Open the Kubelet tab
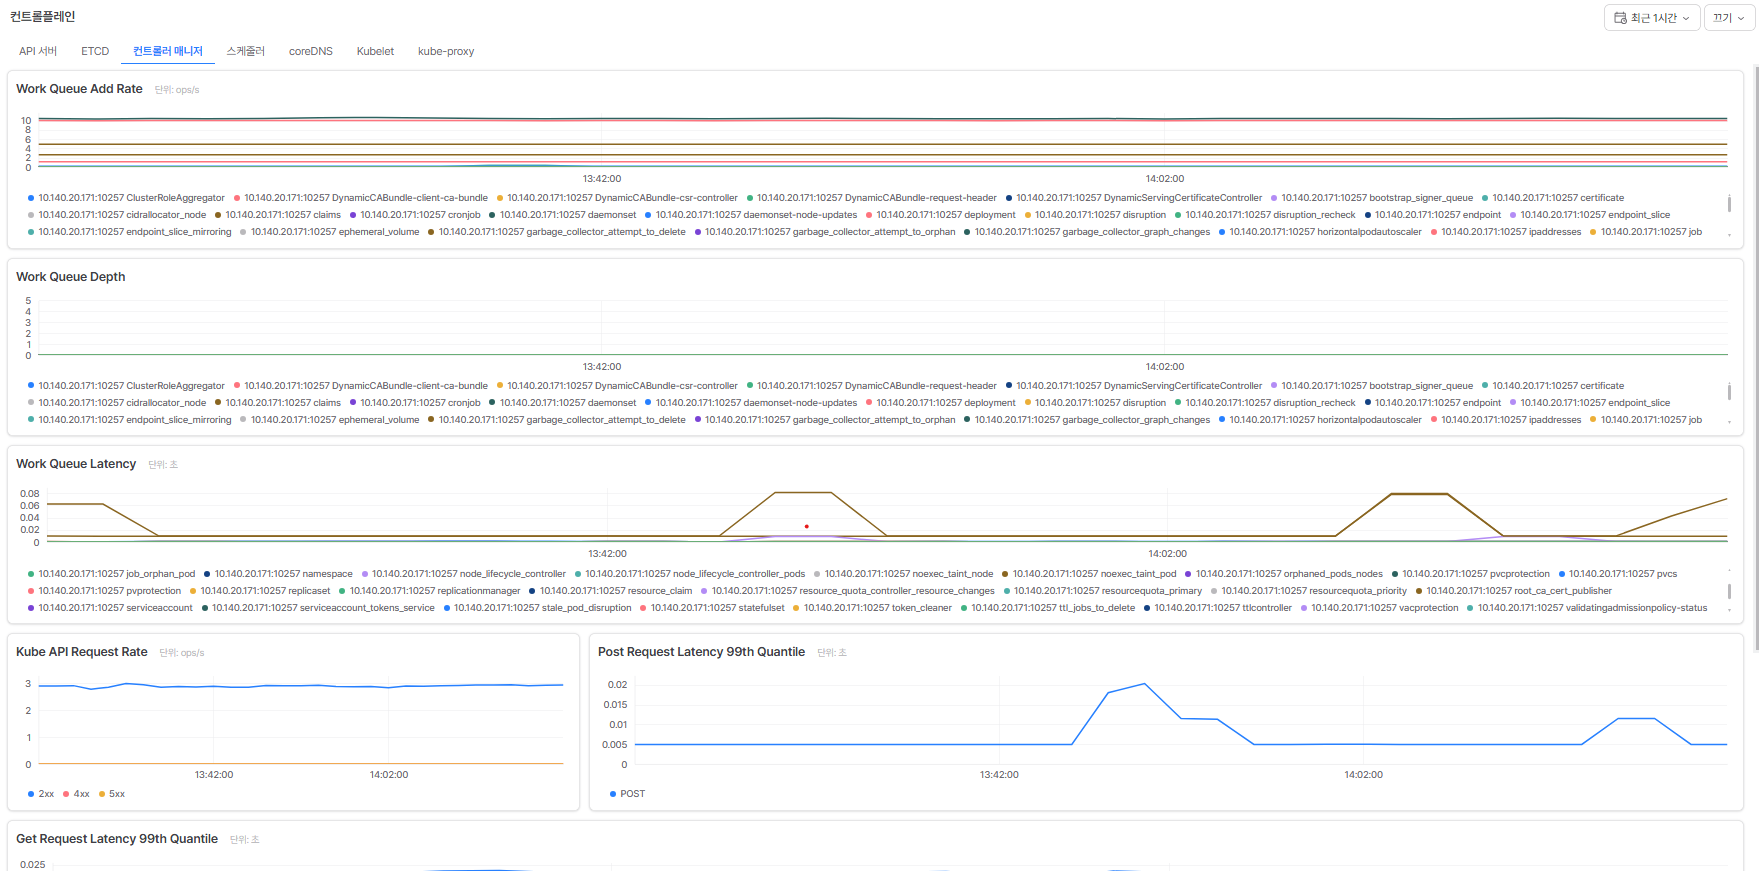The height and width of the screenshot is (871, 1759). 375,51
